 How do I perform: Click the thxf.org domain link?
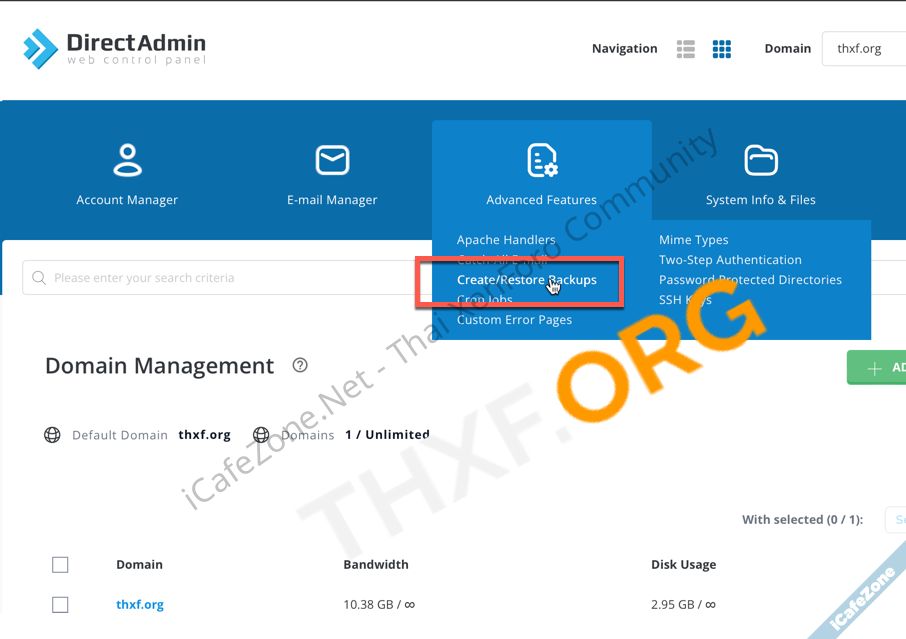140,604
